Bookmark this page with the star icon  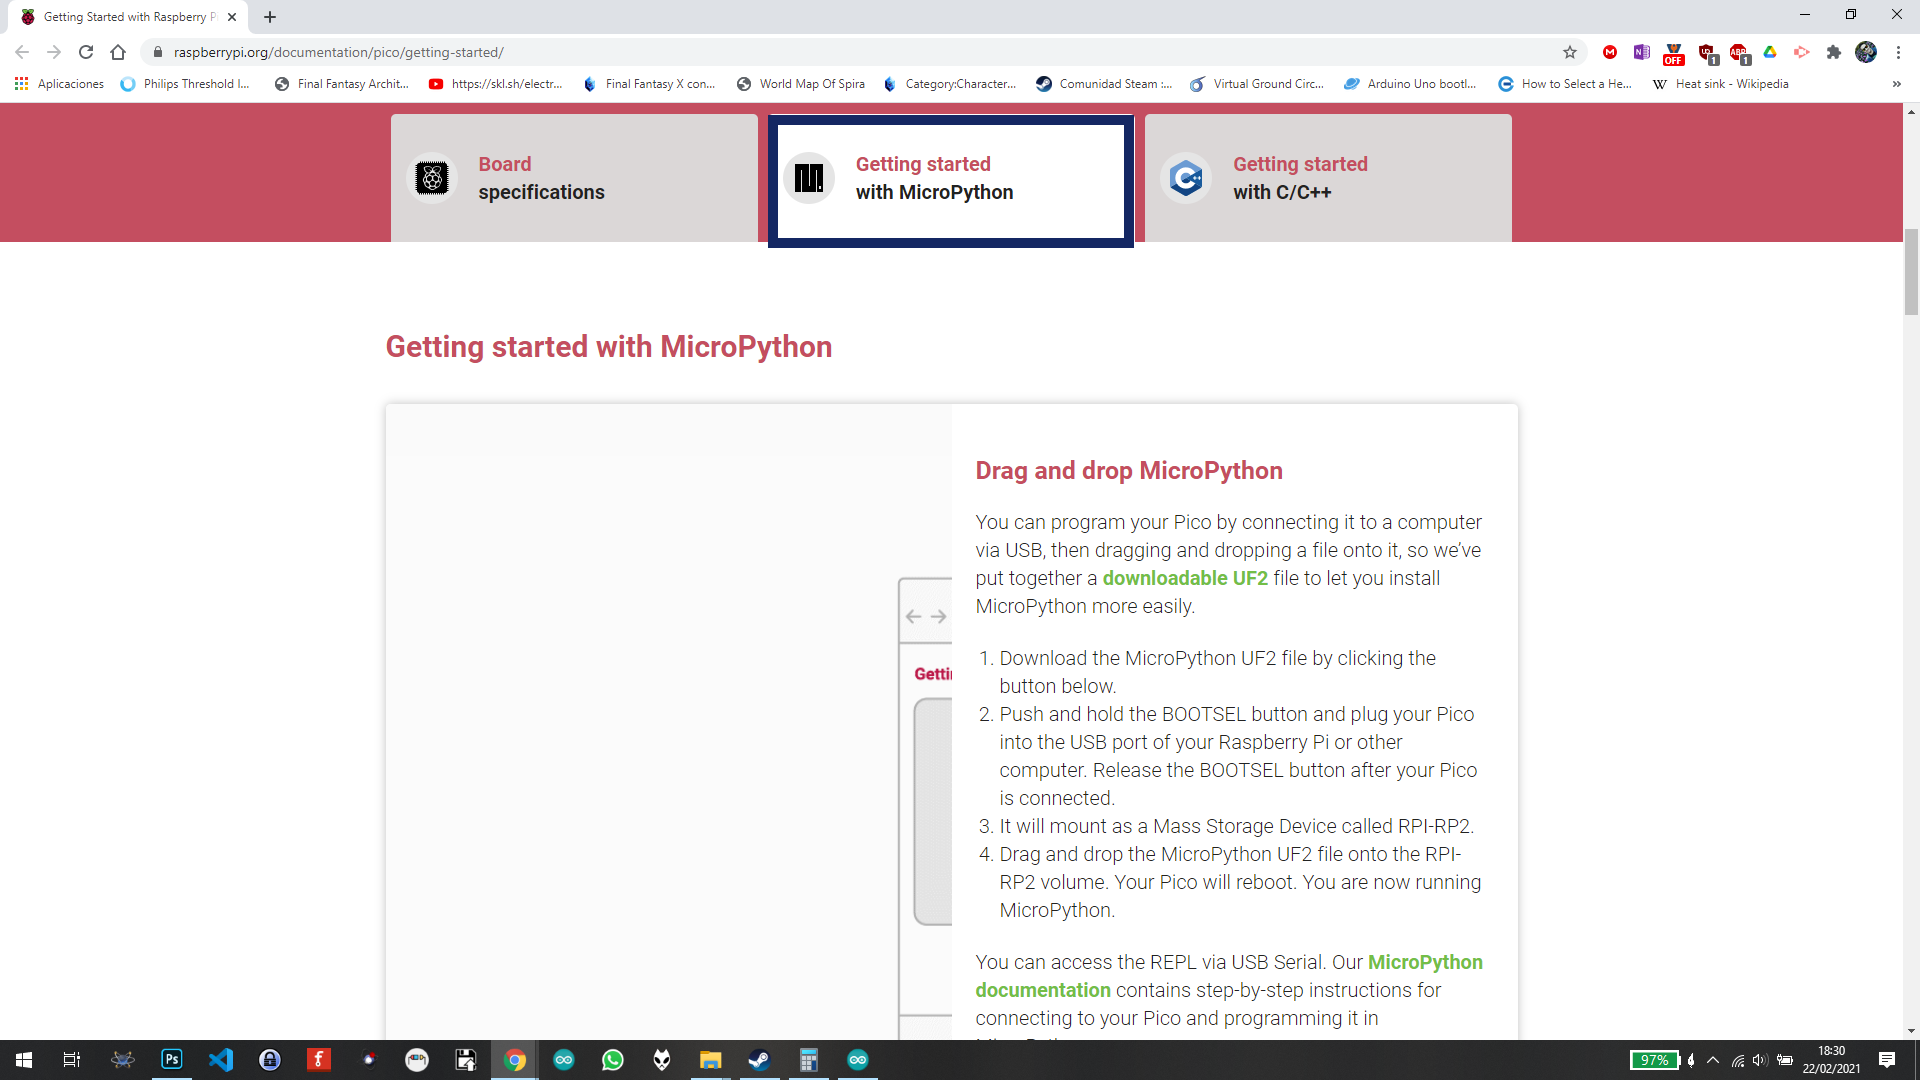point(1570,52)
